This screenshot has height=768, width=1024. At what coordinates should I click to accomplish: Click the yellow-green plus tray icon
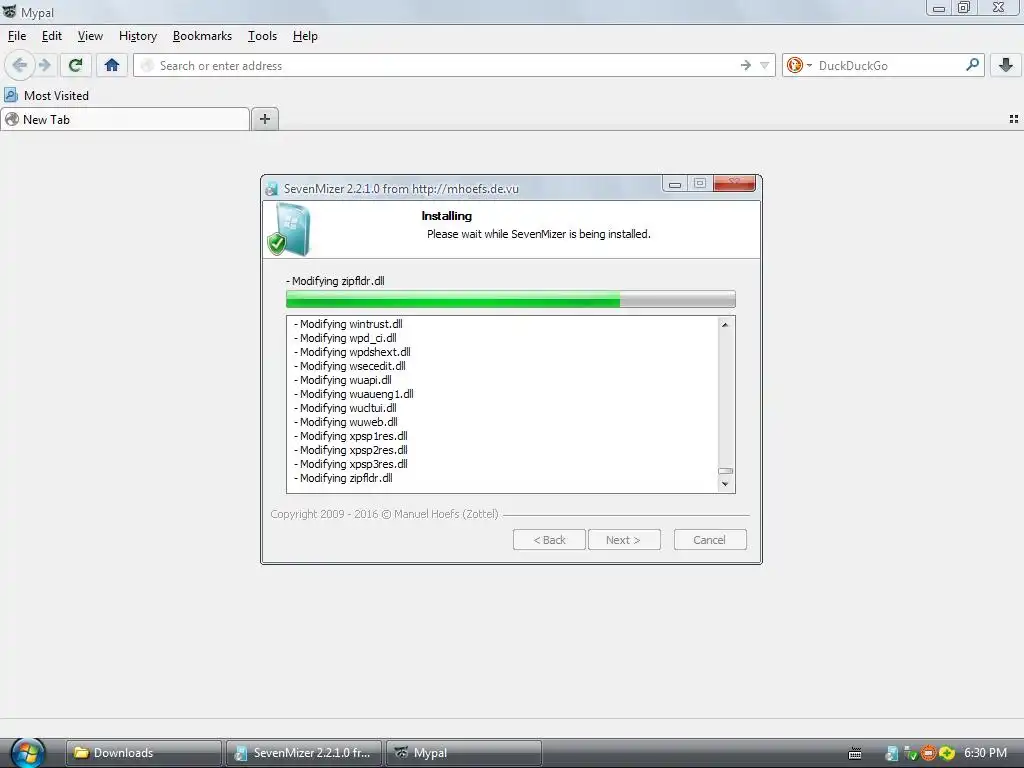coord(947,753)
